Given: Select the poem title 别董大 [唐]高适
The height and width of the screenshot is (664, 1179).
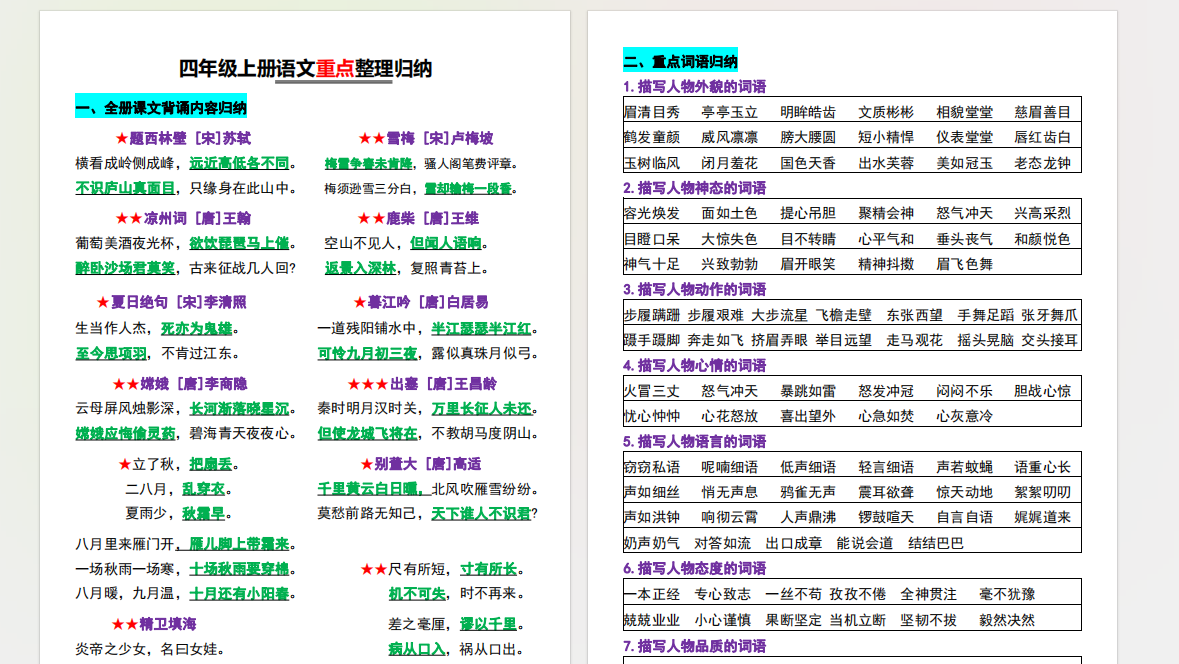Looking at the screenshot, I should click(428, 465).
